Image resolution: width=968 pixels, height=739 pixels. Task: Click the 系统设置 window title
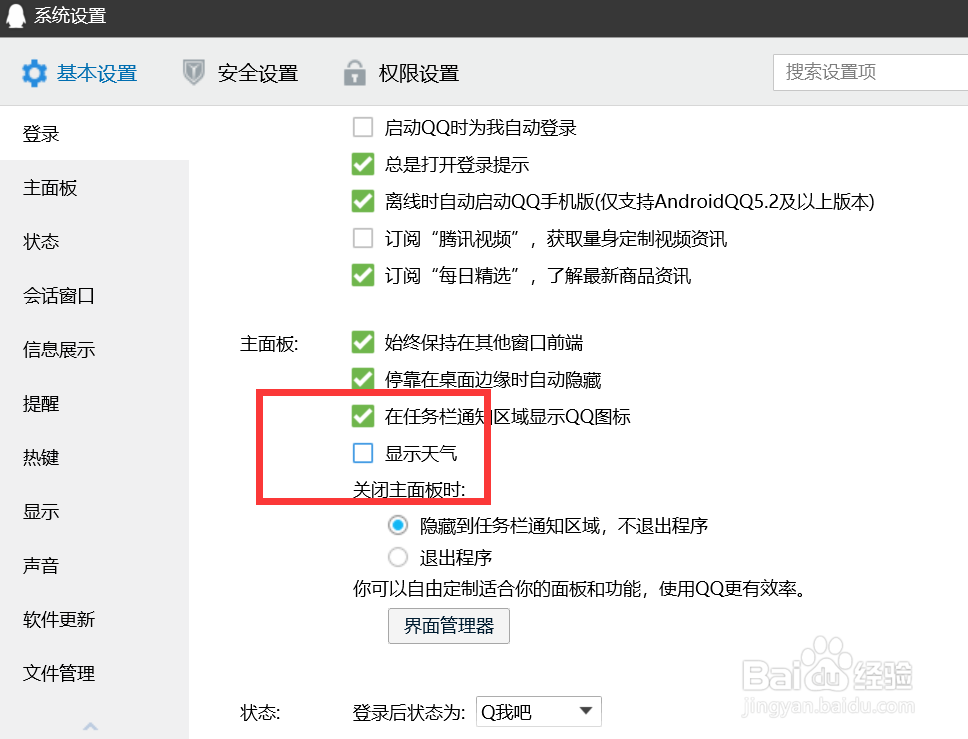(x=70, y=15)
